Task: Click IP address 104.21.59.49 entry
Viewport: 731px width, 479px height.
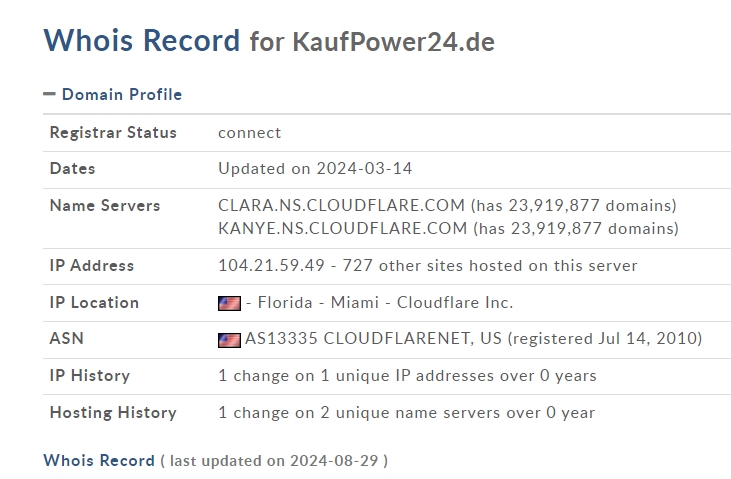Action: coord(271,265)
